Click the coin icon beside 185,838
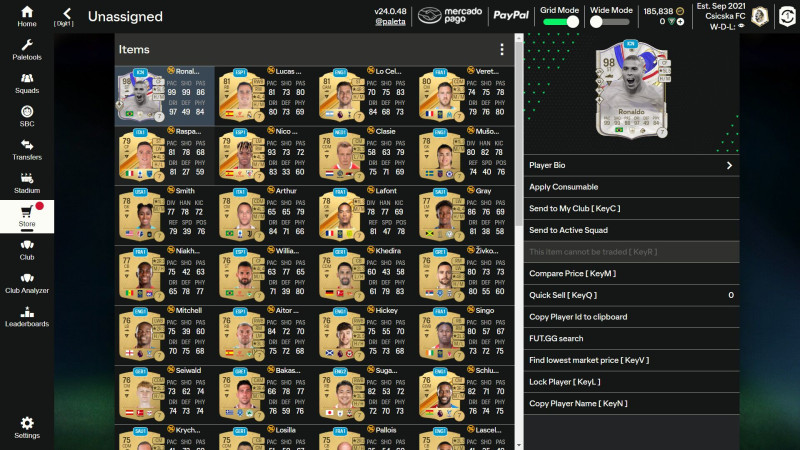This screenshot has width=800, height=450. 680,11
